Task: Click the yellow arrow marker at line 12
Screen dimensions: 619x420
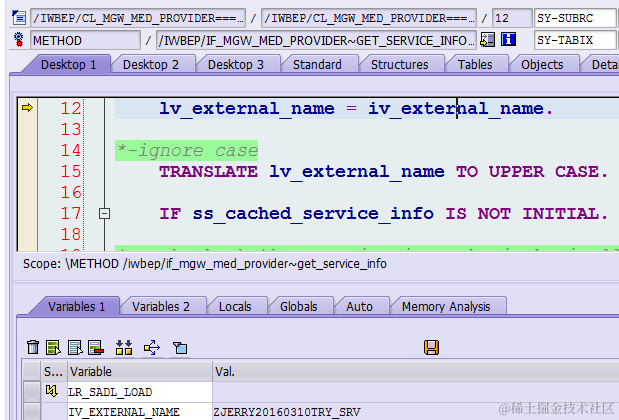Action: (x=27, y=107)
